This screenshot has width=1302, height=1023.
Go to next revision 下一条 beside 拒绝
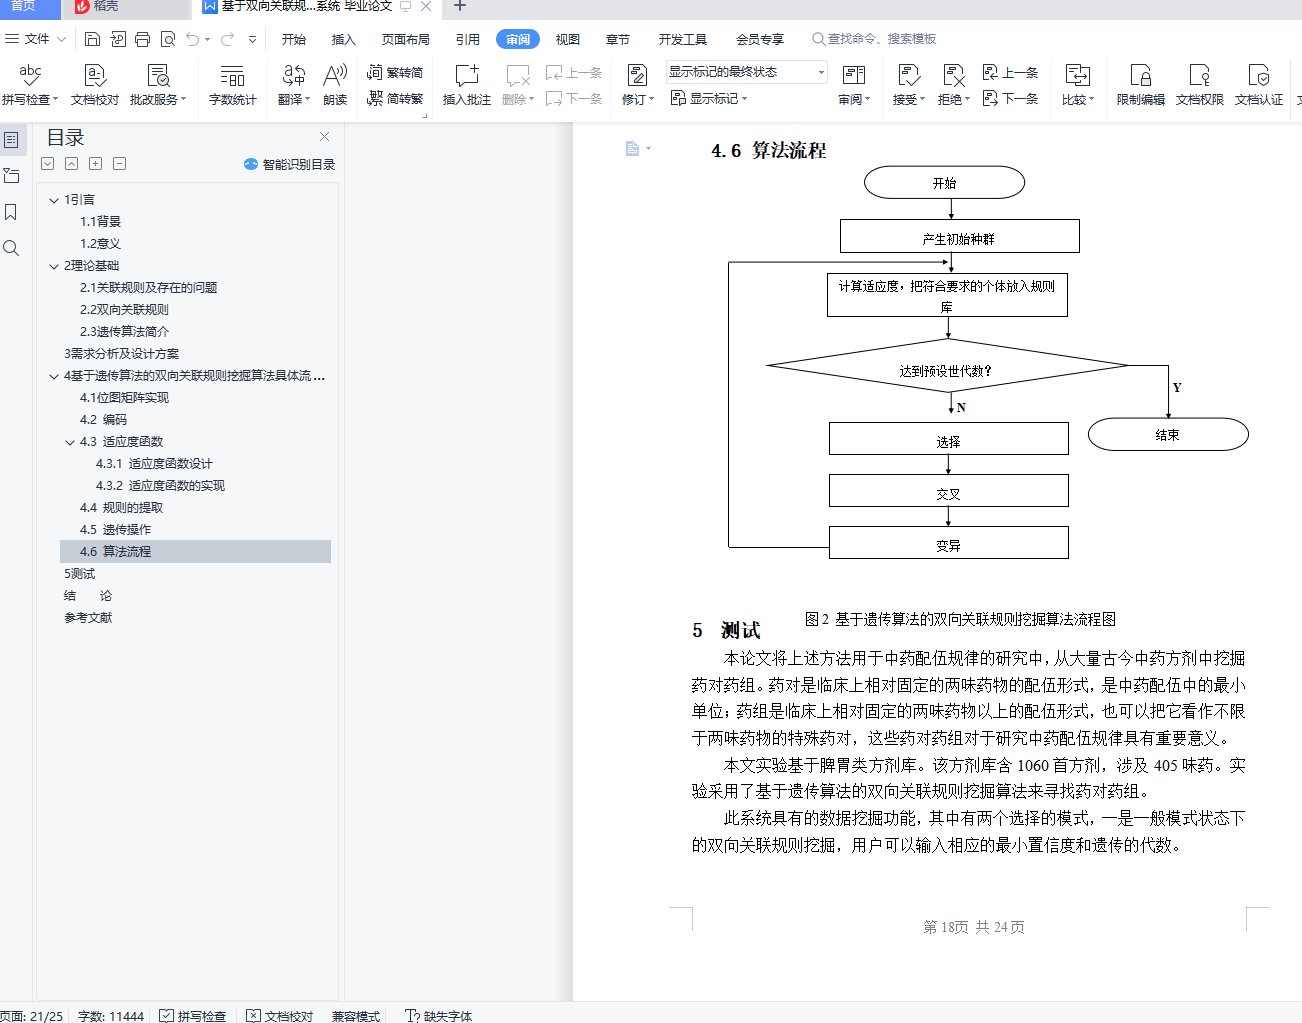pos(1011,98)
